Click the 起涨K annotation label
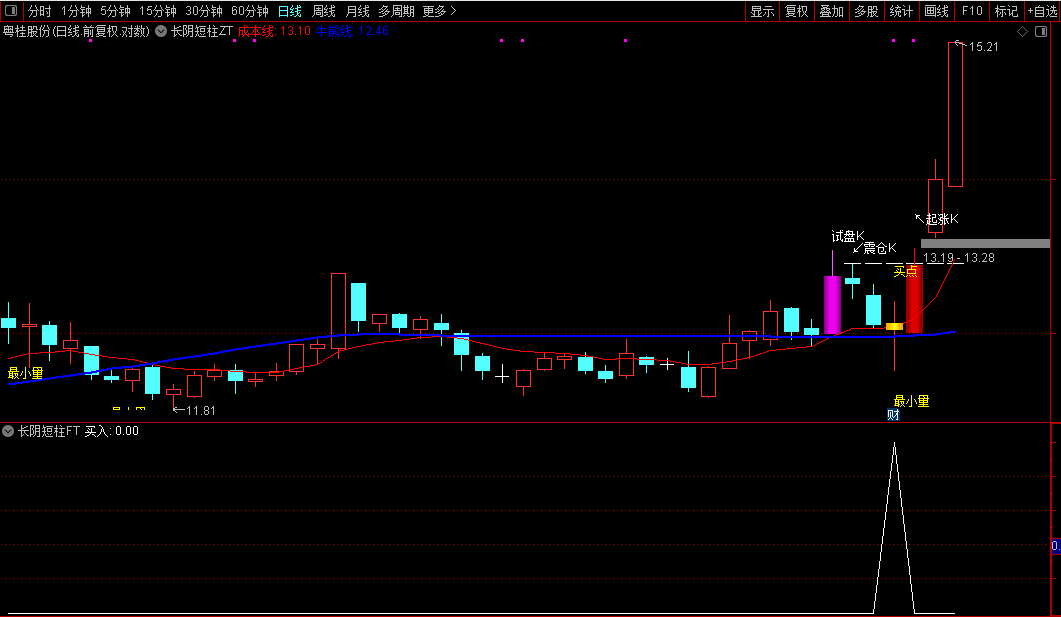Screen dimensions: 1061x617 [942, 219]
